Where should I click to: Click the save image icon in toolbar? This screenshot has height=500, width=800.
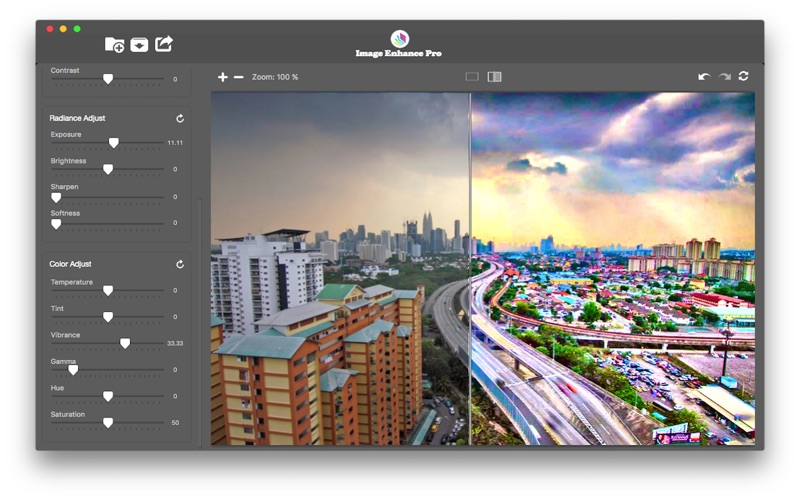(139, 44)
